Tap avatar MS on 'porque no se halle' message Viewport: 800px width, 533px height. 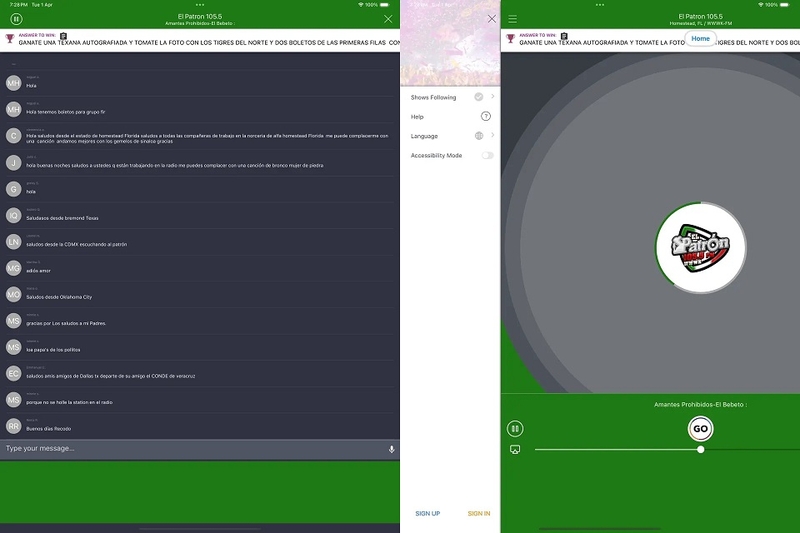(x=13, y=399)
